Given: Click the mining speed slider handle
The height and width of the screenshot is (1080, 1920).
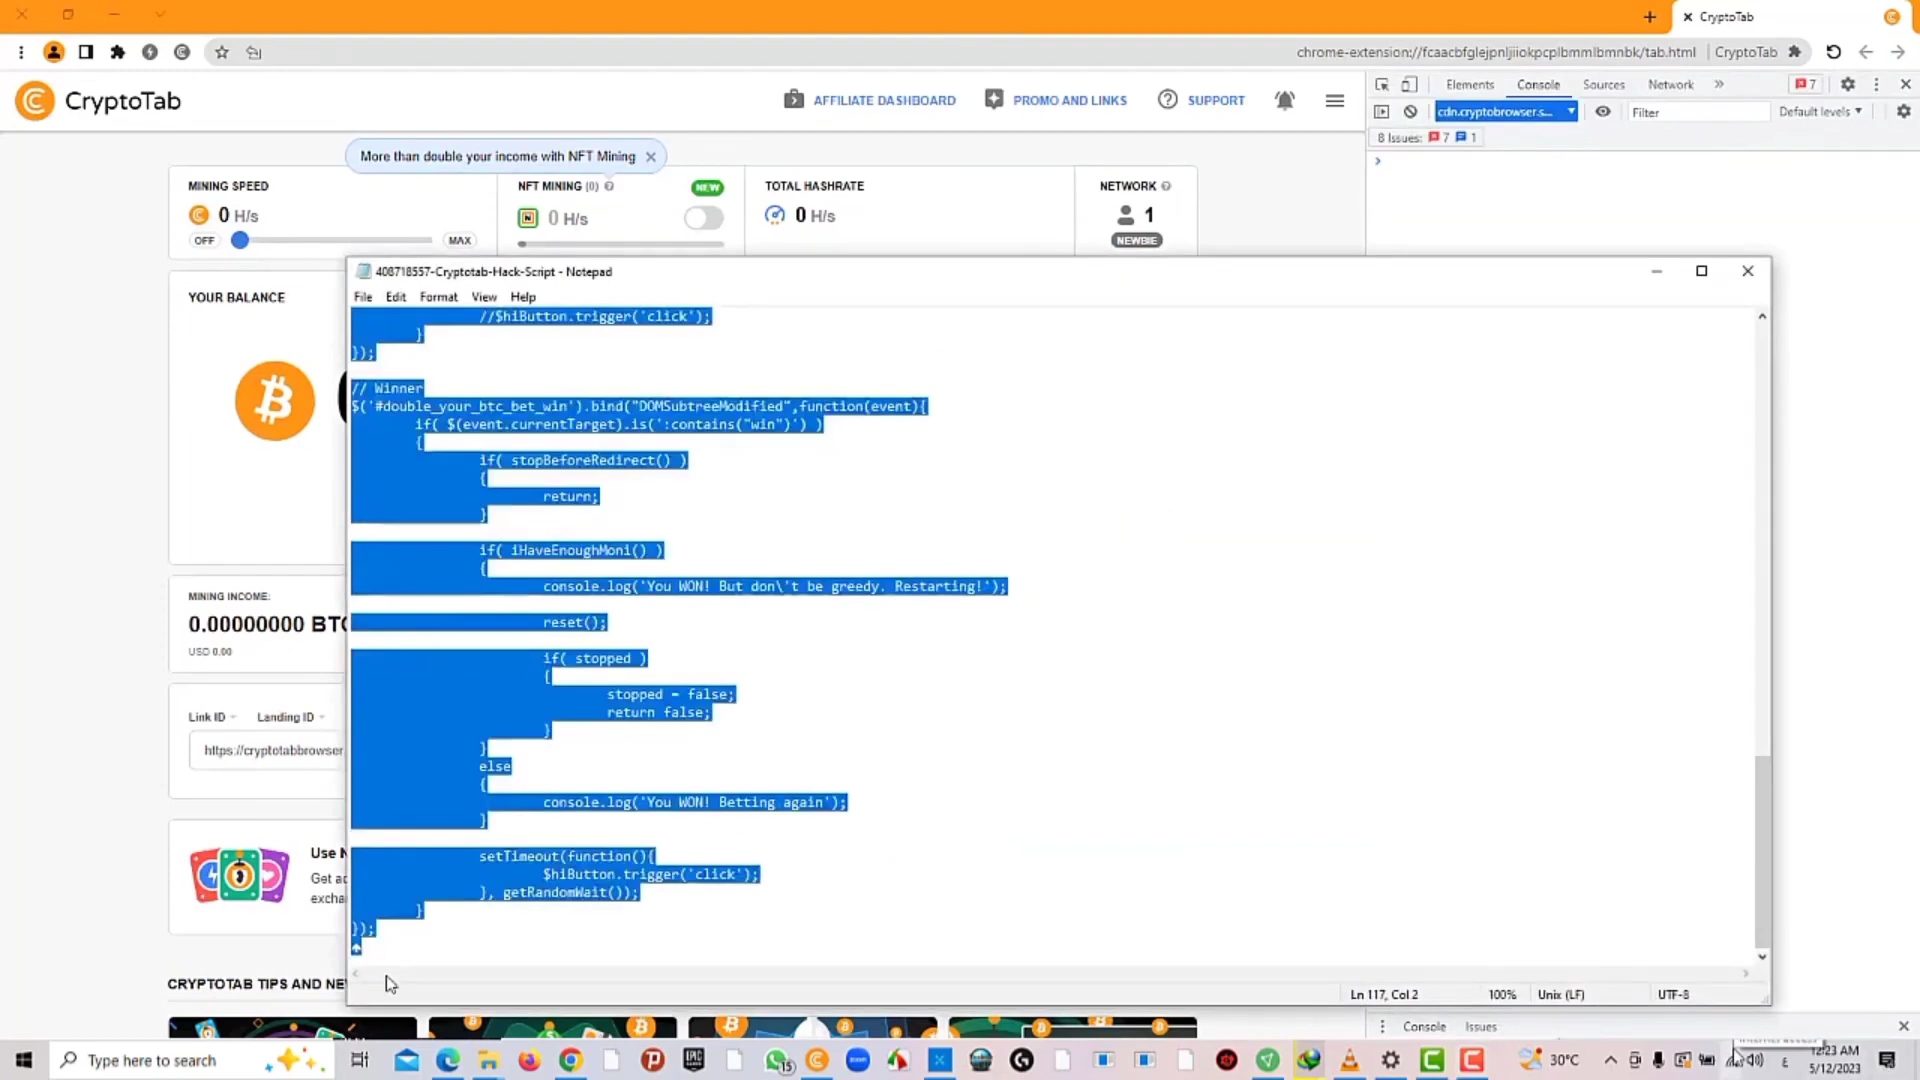Looking at the screenshot, I should [x=240, y=241].
